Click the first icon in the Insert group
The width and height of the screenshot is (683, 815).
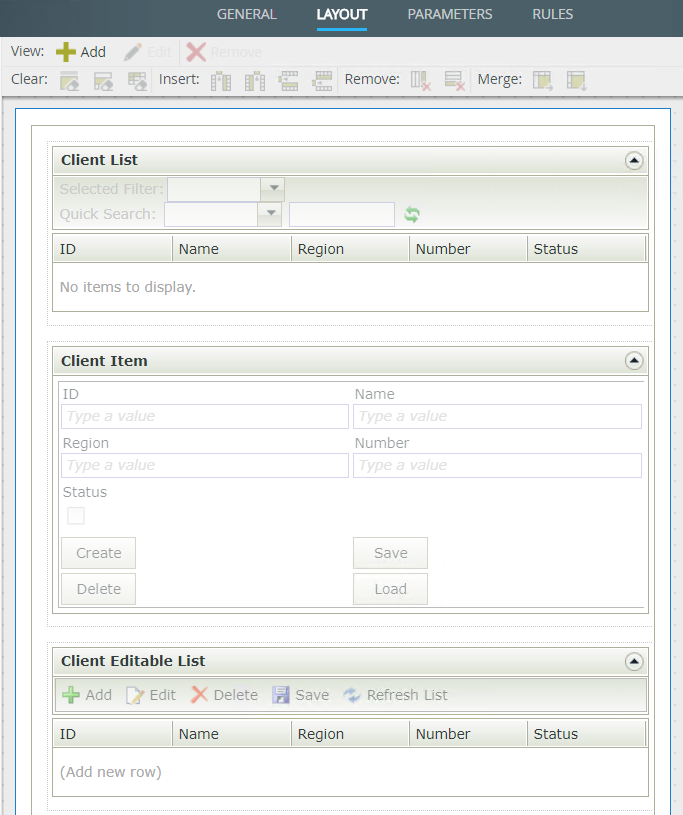click(x=221, y=81)
